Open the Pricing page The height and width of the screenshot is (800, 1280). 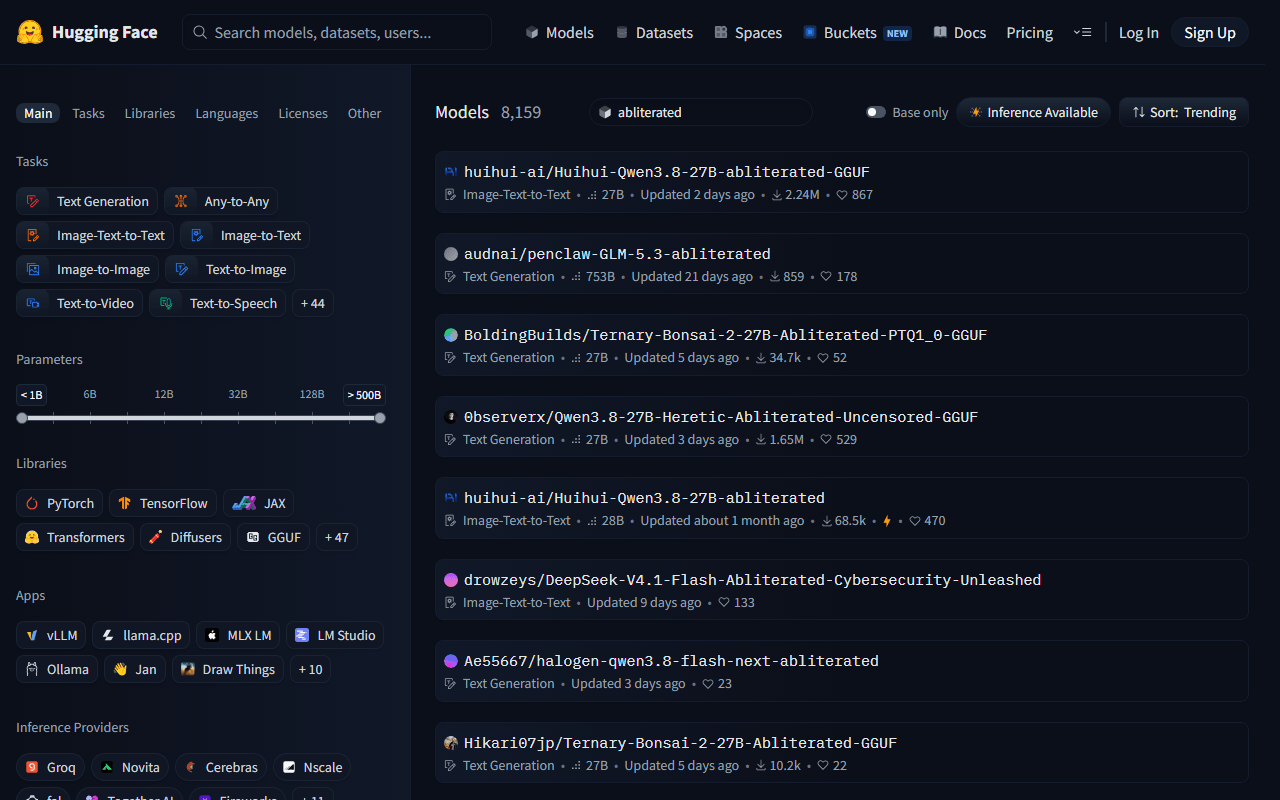pos(1030,33)
